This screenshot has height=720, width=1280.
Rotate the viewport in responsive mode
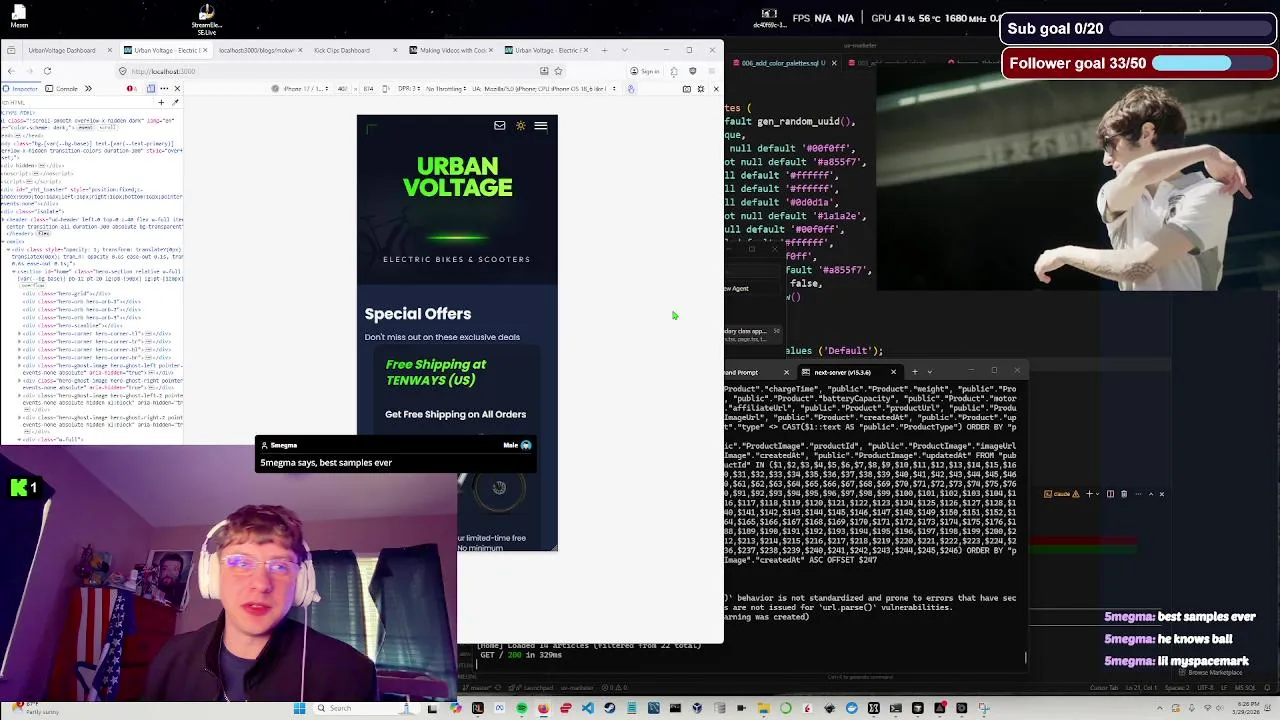385,88
